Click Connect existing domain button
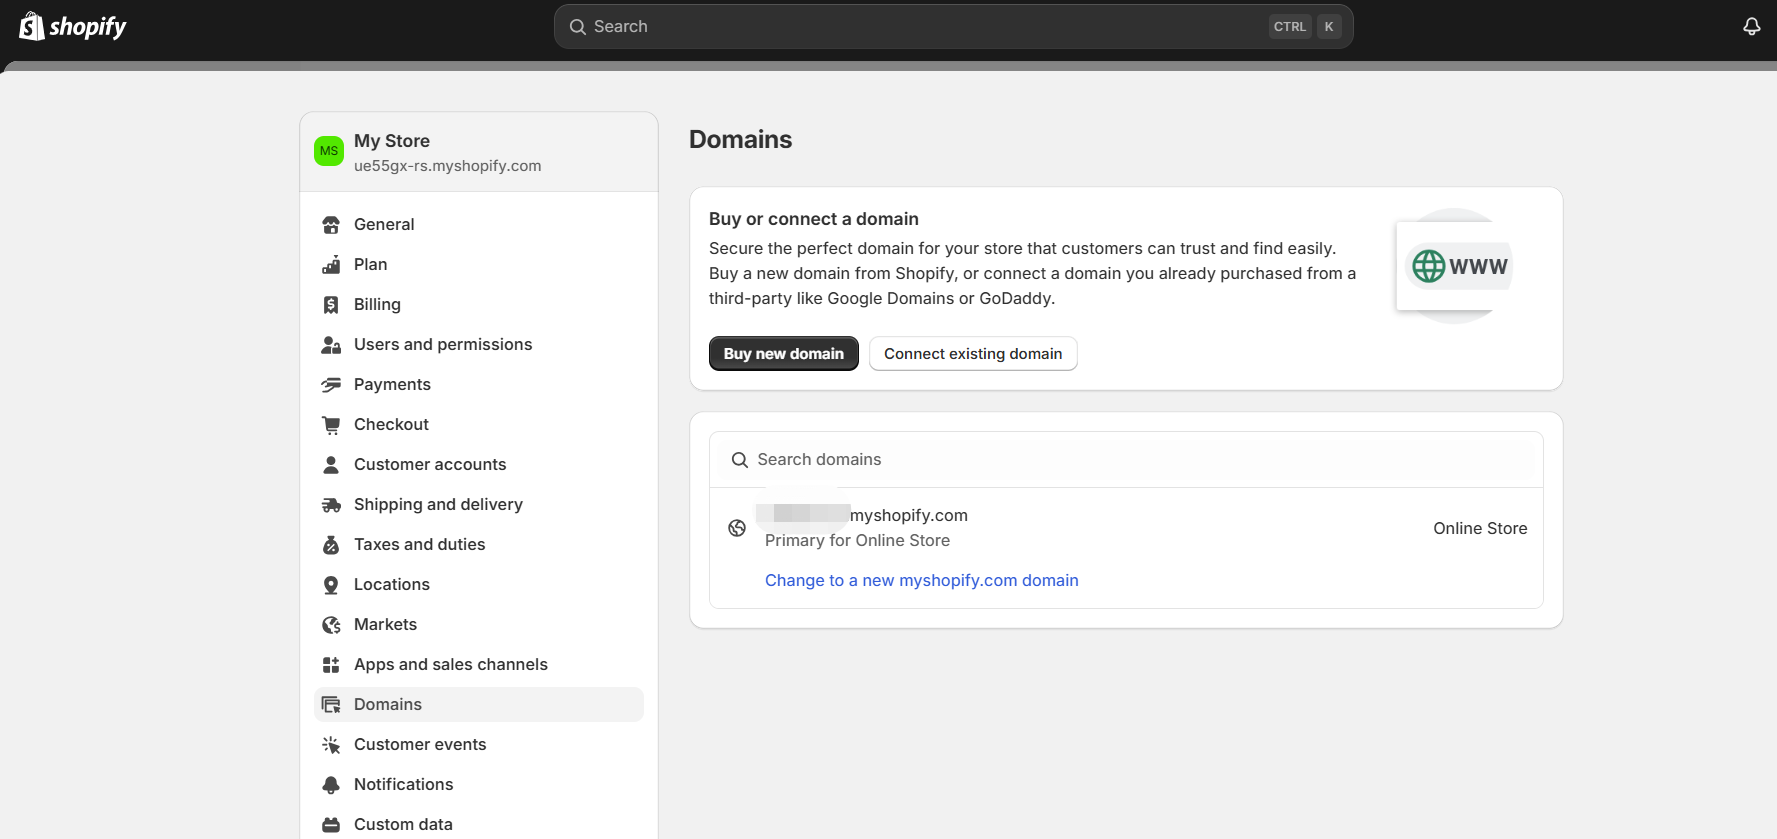Image resolution: width=1777 pixels, height=839 pixels. pos(972,354)
